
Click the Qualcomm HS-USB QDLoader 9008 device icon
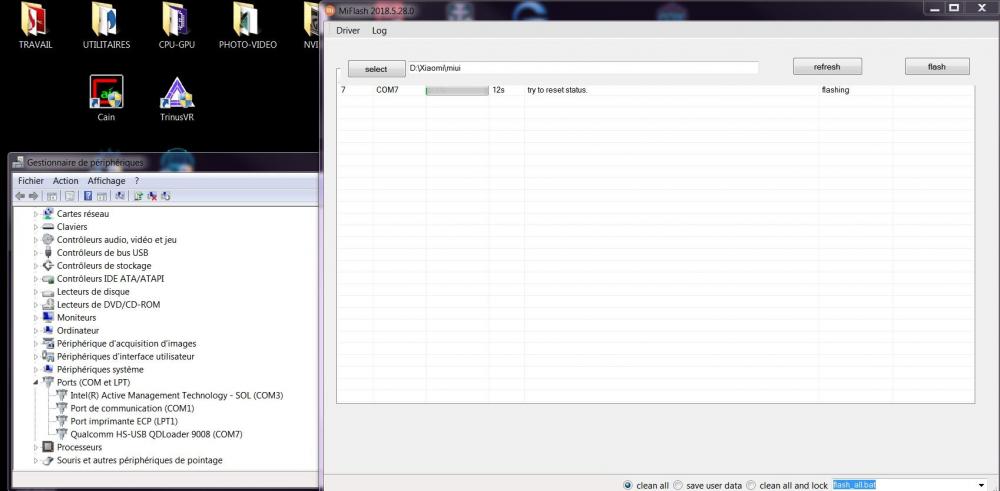click(x=62, y=434)
